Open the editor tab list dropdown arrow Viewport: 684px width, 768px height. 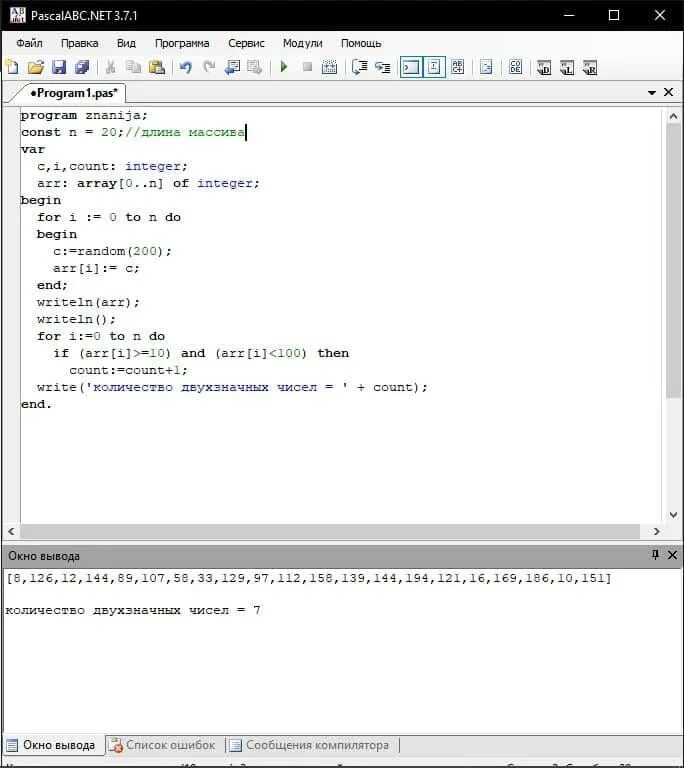[652, 93]
